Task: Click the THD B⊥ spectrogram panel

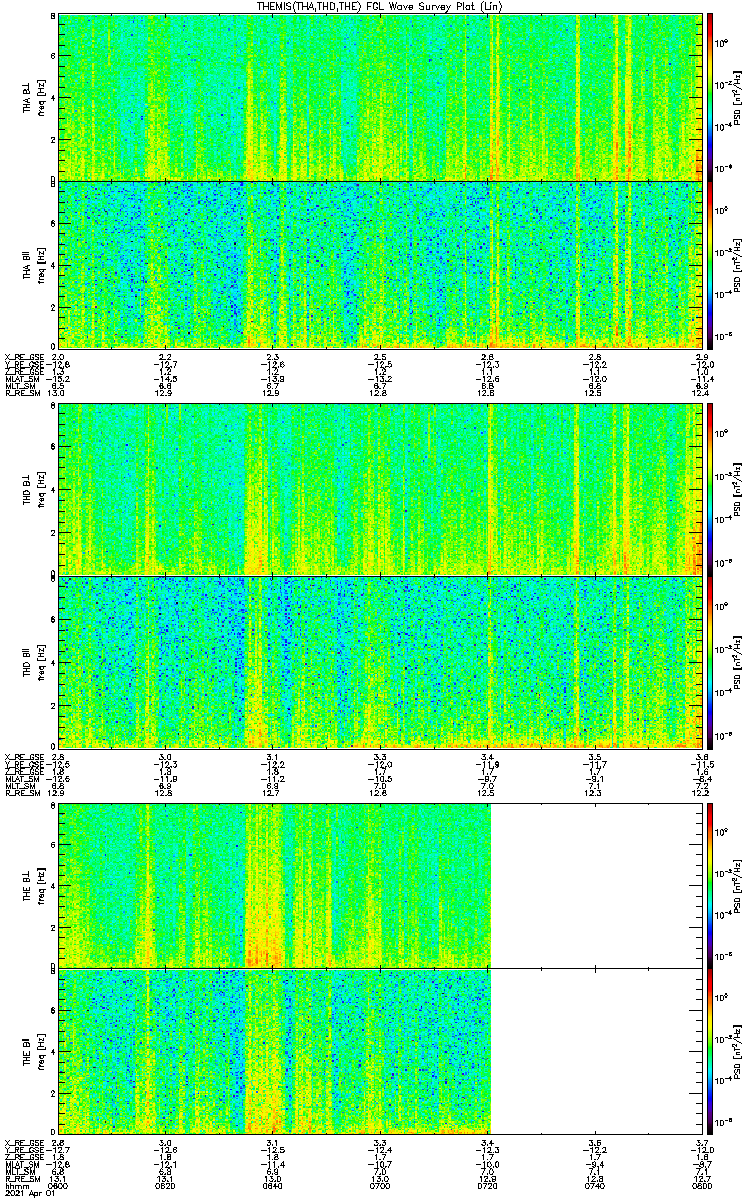Action: click(378, 489)
